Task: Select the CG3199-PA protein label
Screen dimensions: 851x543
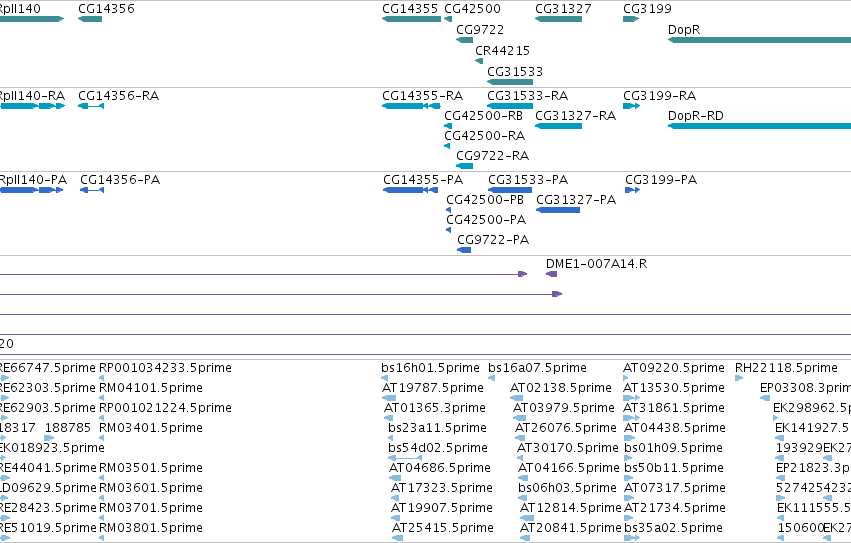Action: 661,180
